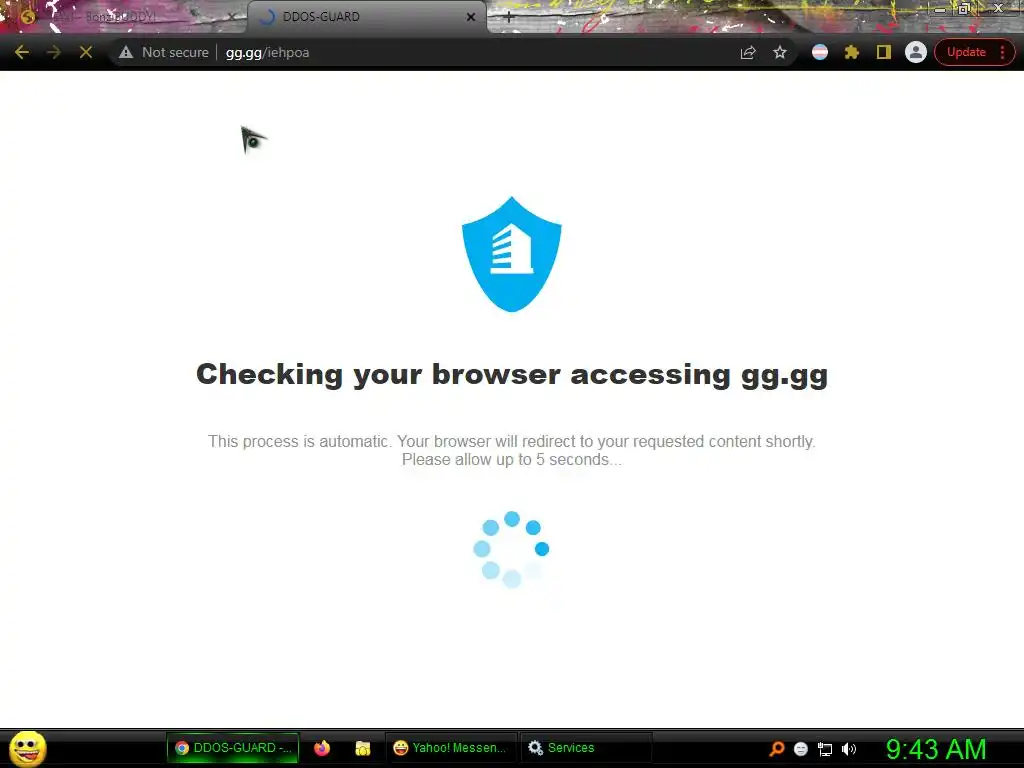Launch Firefox from the taskbar
This screenshot has height=768, width=1024.
322,748
